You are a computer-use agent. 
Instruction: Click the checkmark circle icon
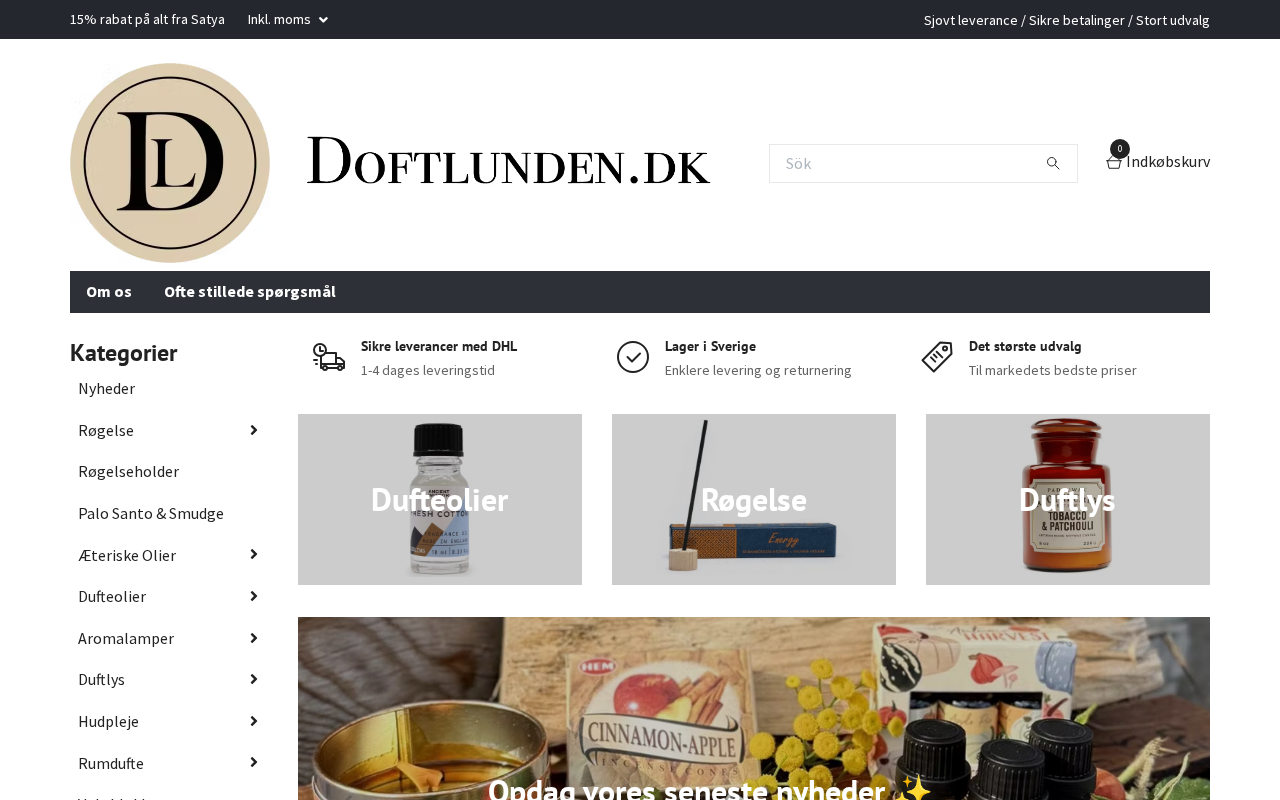tap(633, 357)
